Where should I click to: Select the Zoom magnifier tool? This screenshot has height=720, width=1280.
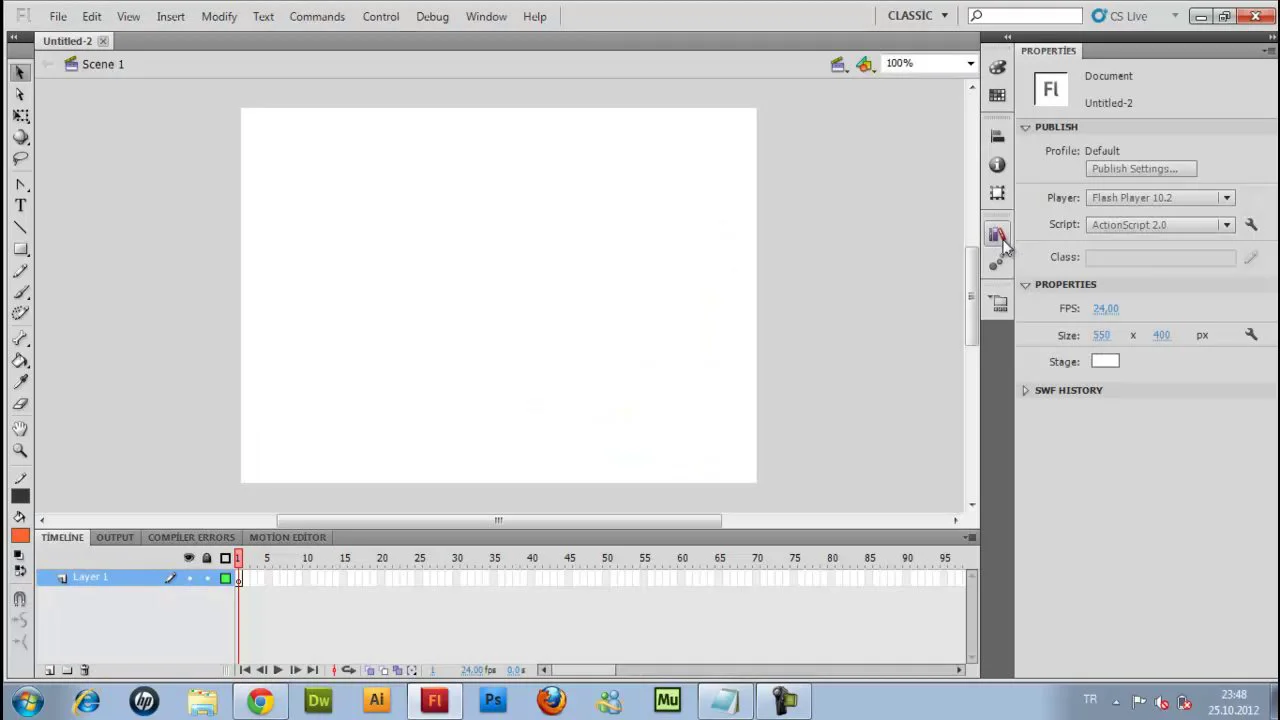20,451
